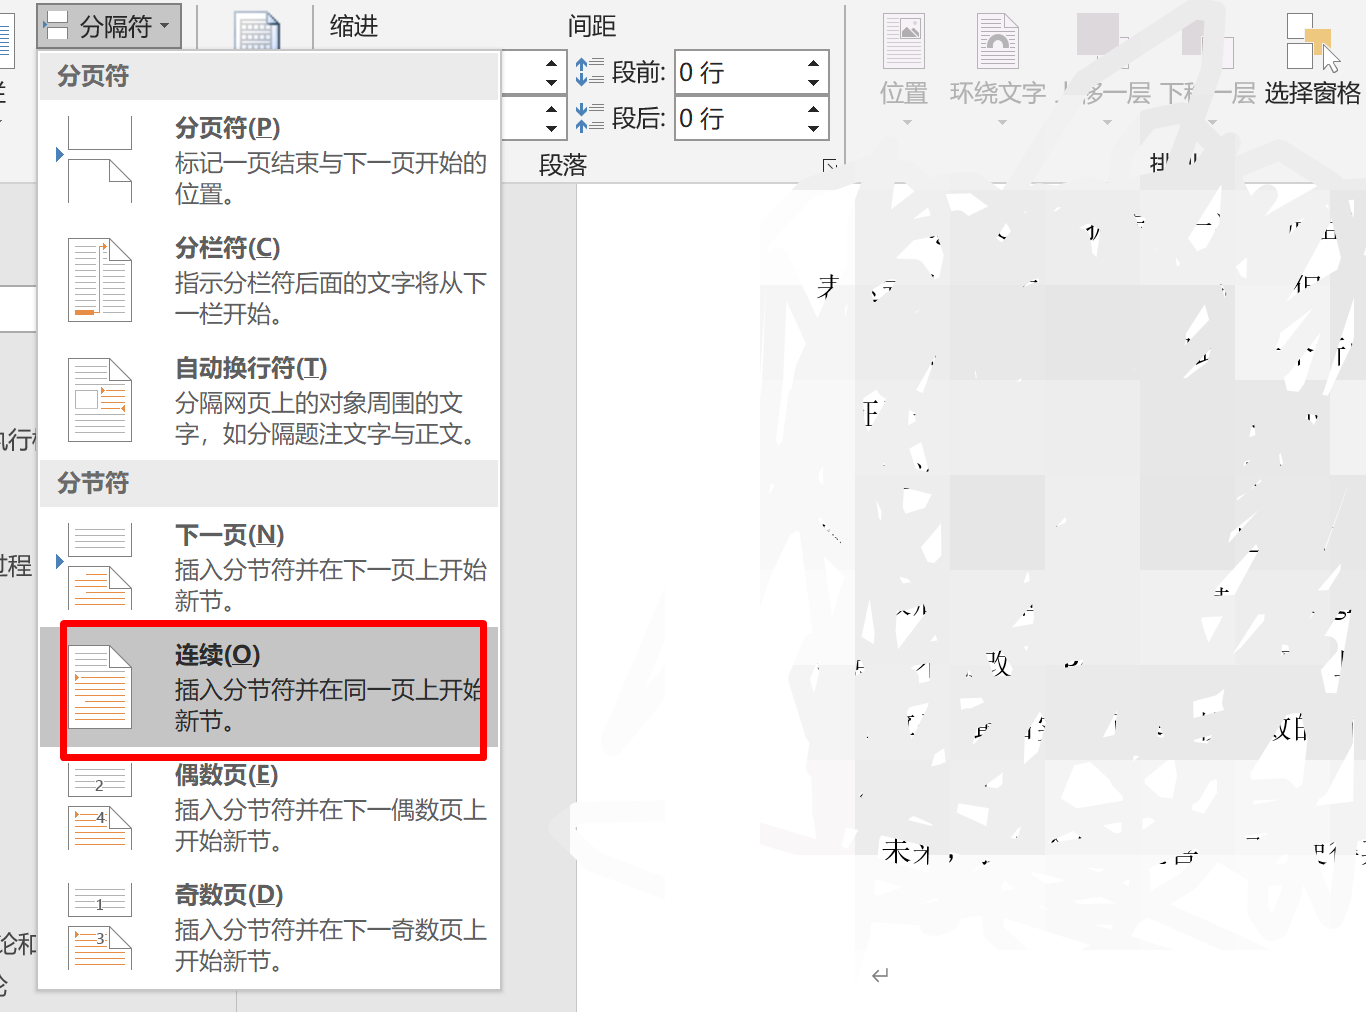1366x1012 pixels.
Task: Insert 下一页(N) section break
Action: (x=269, y=567)
